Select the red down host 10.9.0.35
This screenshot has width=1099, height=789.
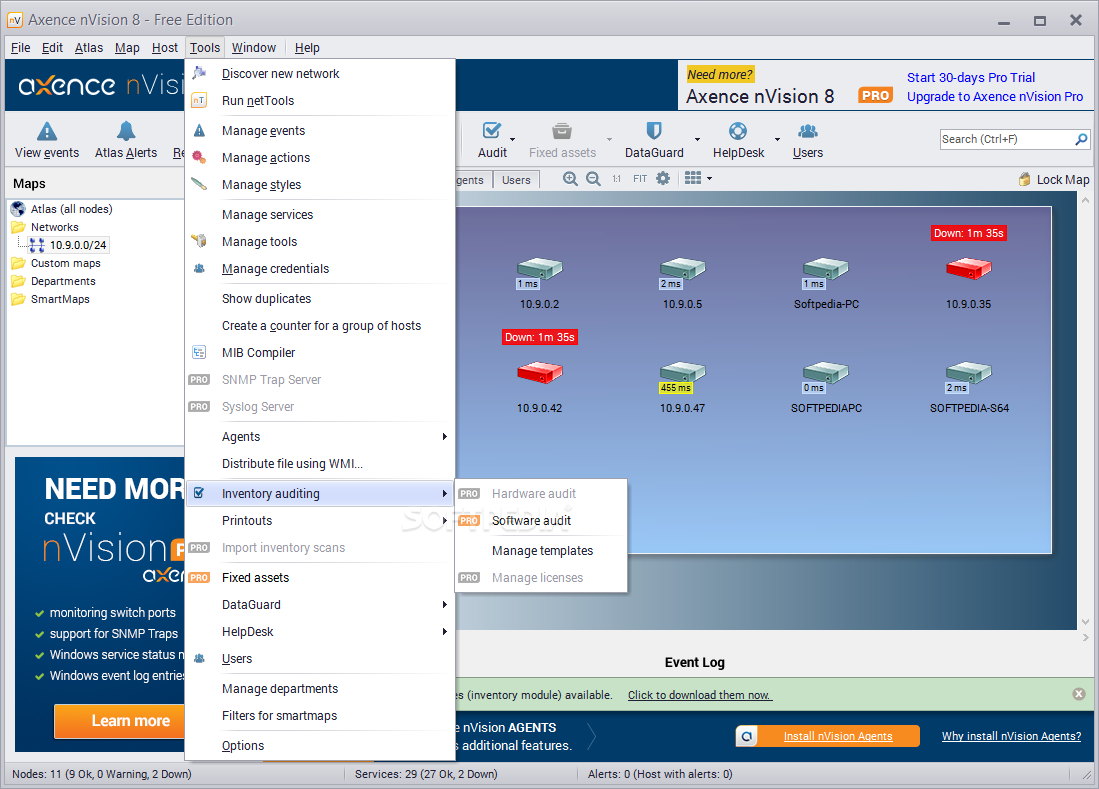tap(969, 269)
